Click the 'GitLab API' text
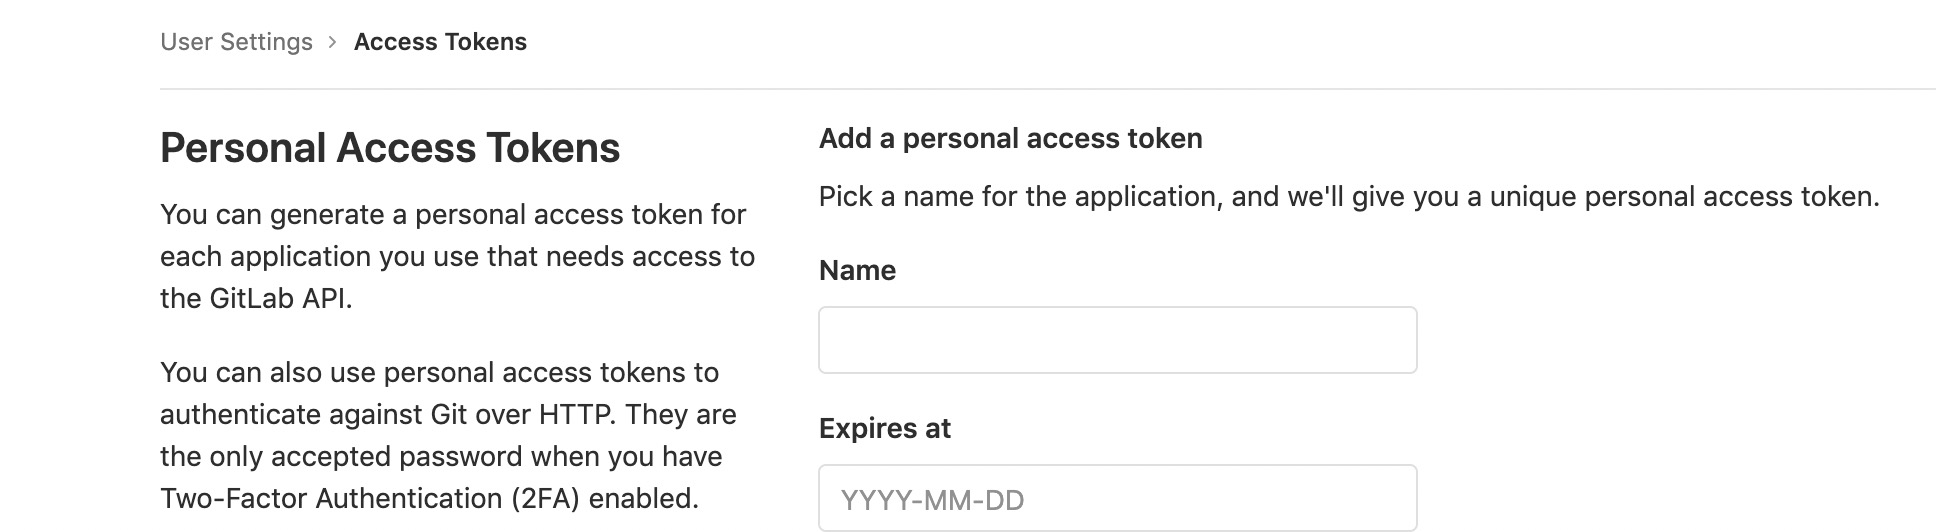 coord(280,299)
